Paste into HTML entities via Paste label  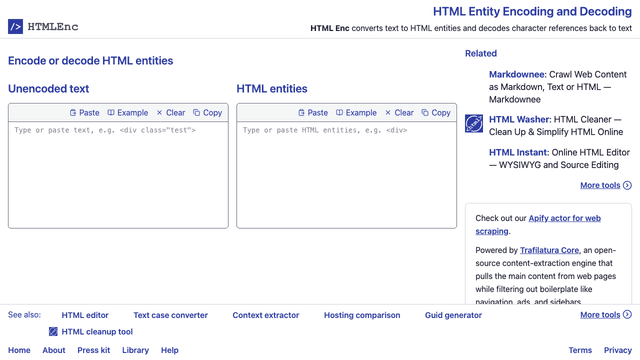(318, 113)
